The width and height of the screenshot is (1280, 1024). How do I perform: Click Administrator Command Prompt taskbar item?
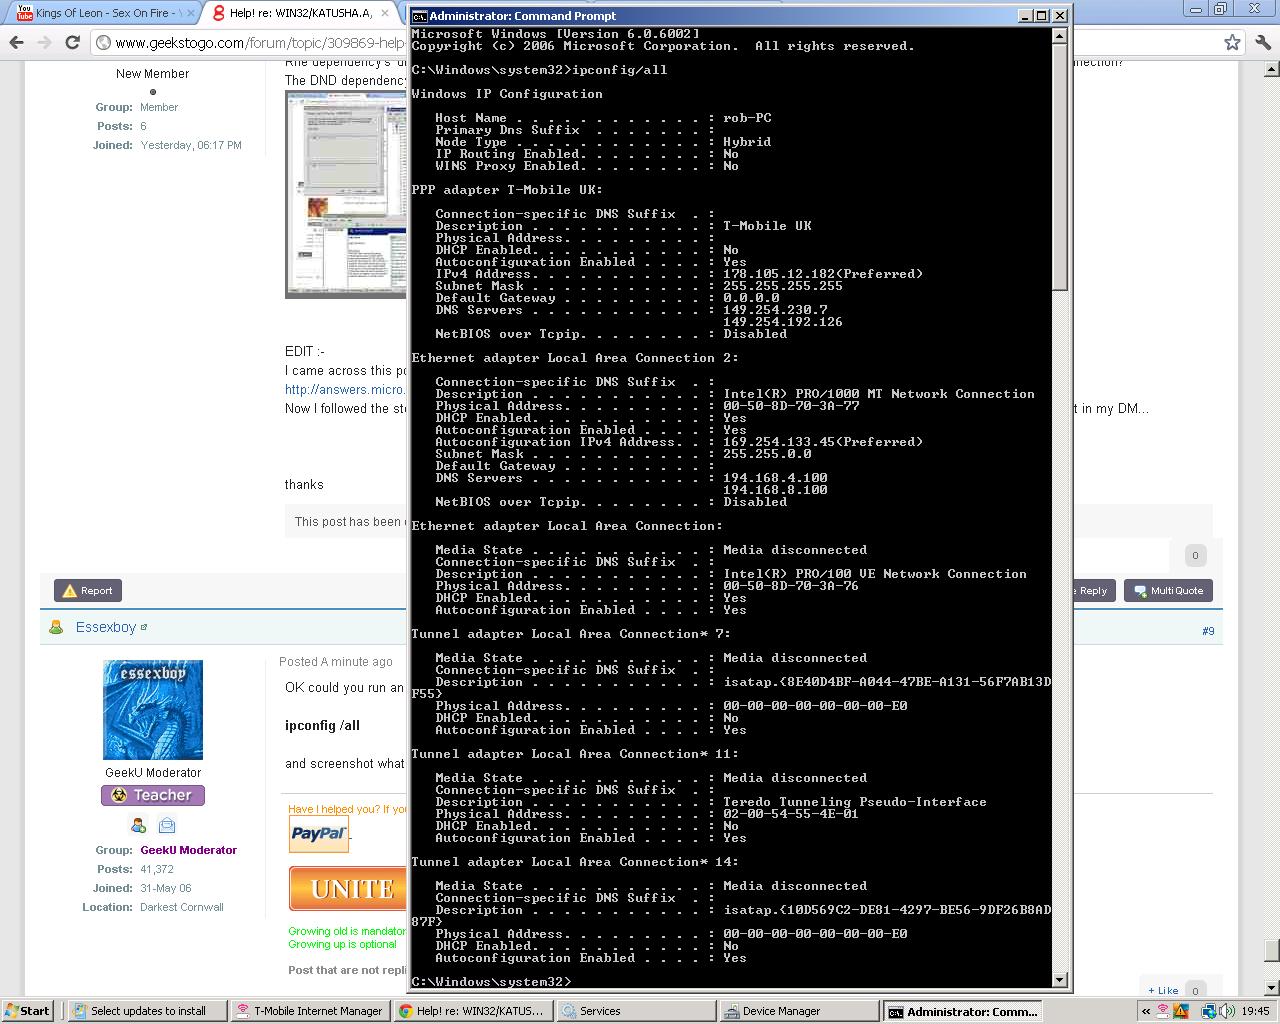pyautogui.click(x=962, y=1011)
